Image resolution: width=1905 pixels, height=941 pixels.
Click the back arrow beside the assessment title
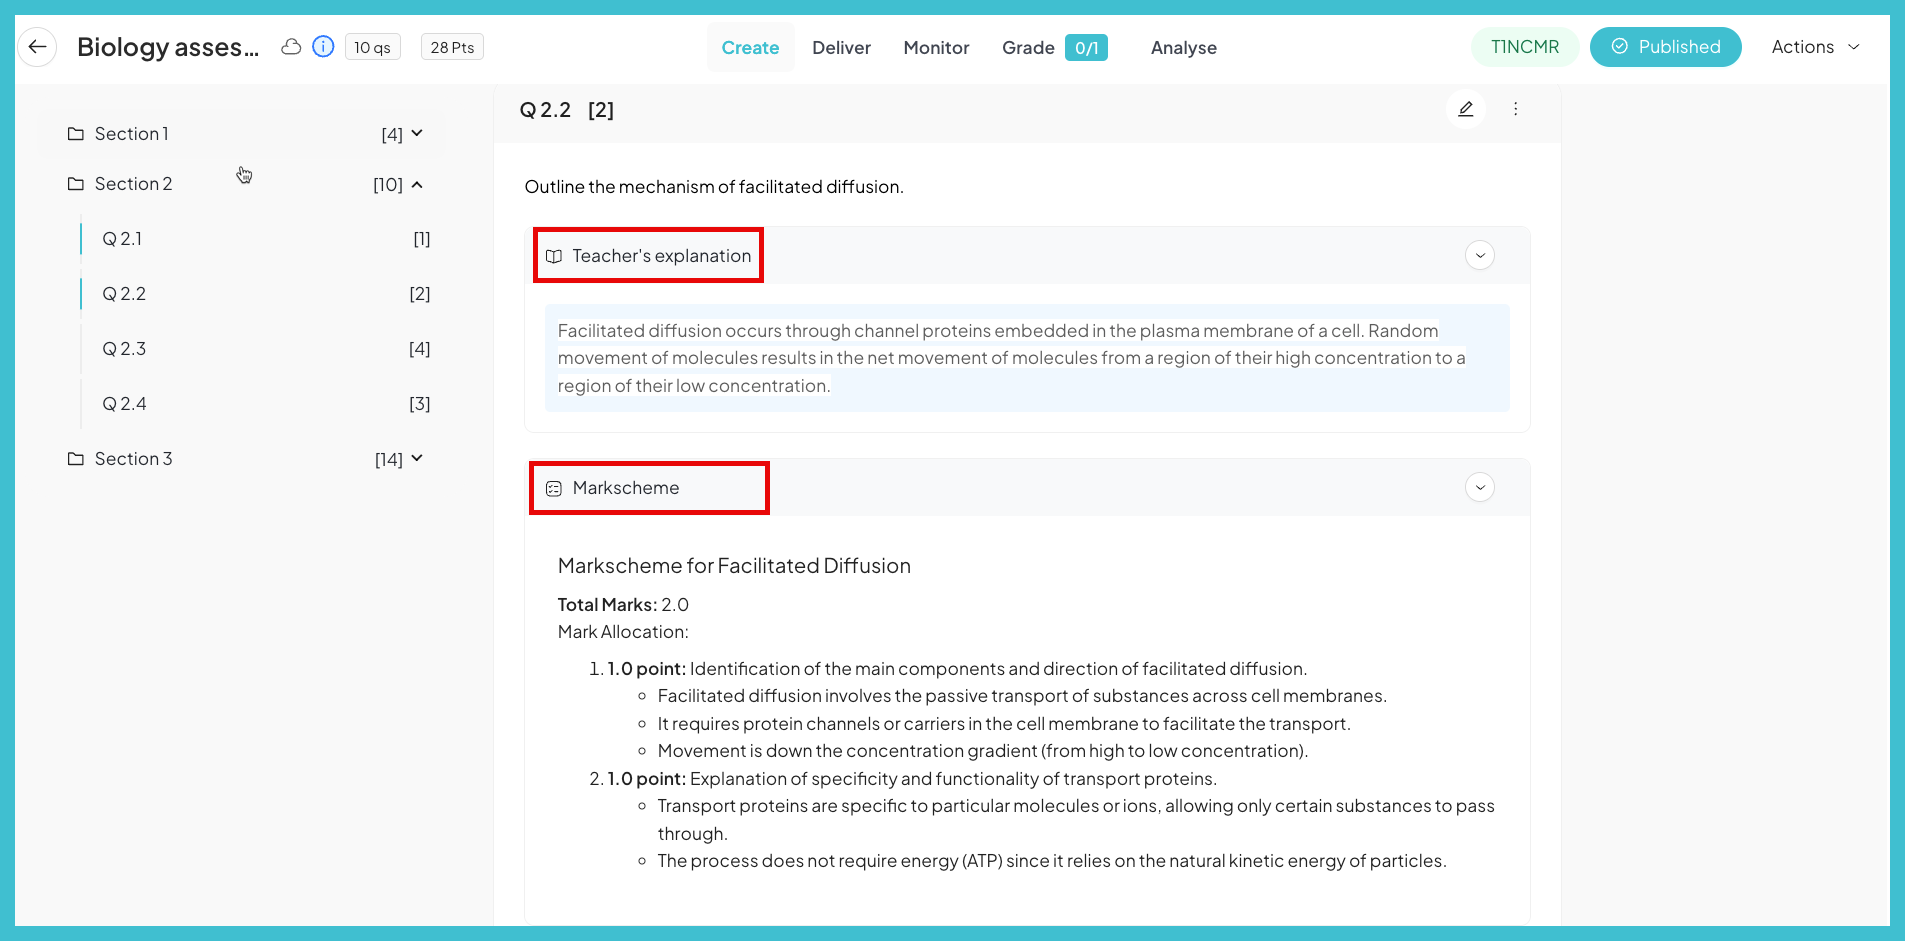tap(37, 46)
